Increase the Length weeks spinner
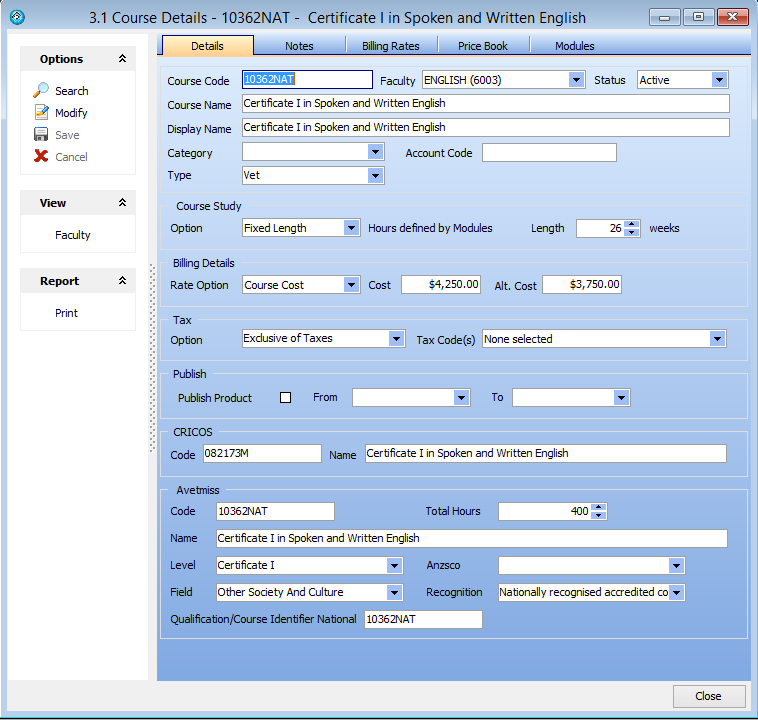 (632, 224)
